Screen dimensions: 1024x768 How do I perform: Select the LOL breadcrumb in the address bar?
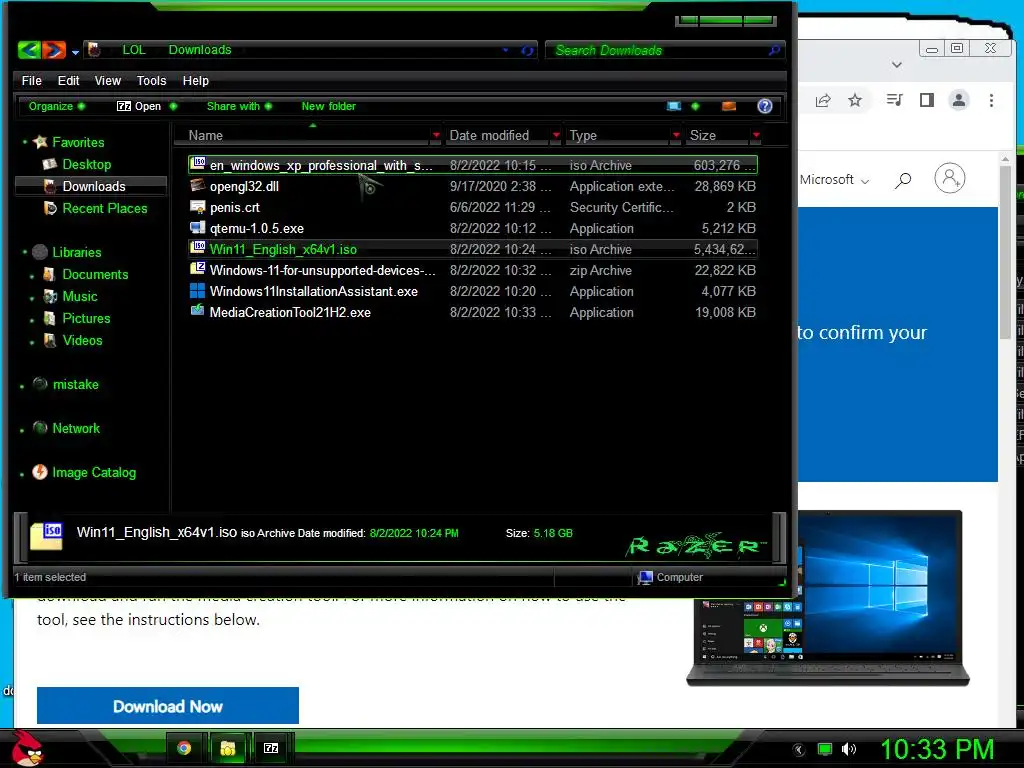pyautogui.click(x=134, y=50)
